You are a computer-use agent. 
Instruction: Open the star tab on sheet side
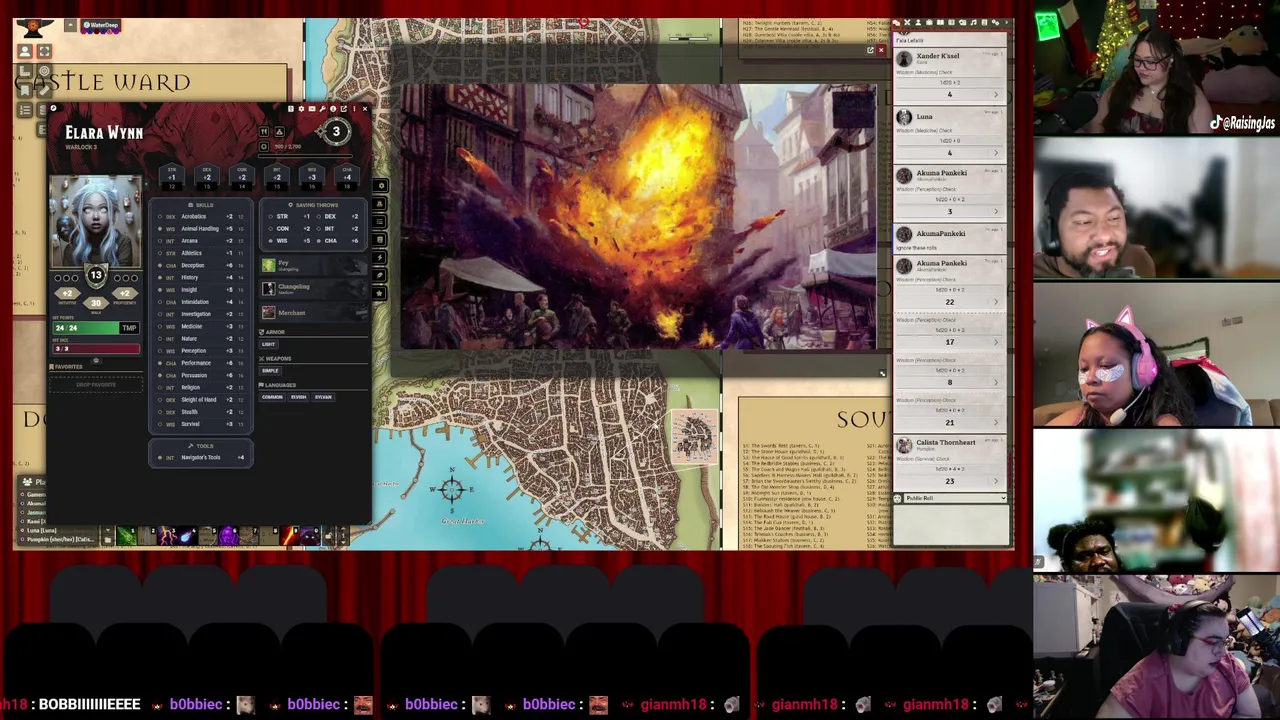(380, 293)
